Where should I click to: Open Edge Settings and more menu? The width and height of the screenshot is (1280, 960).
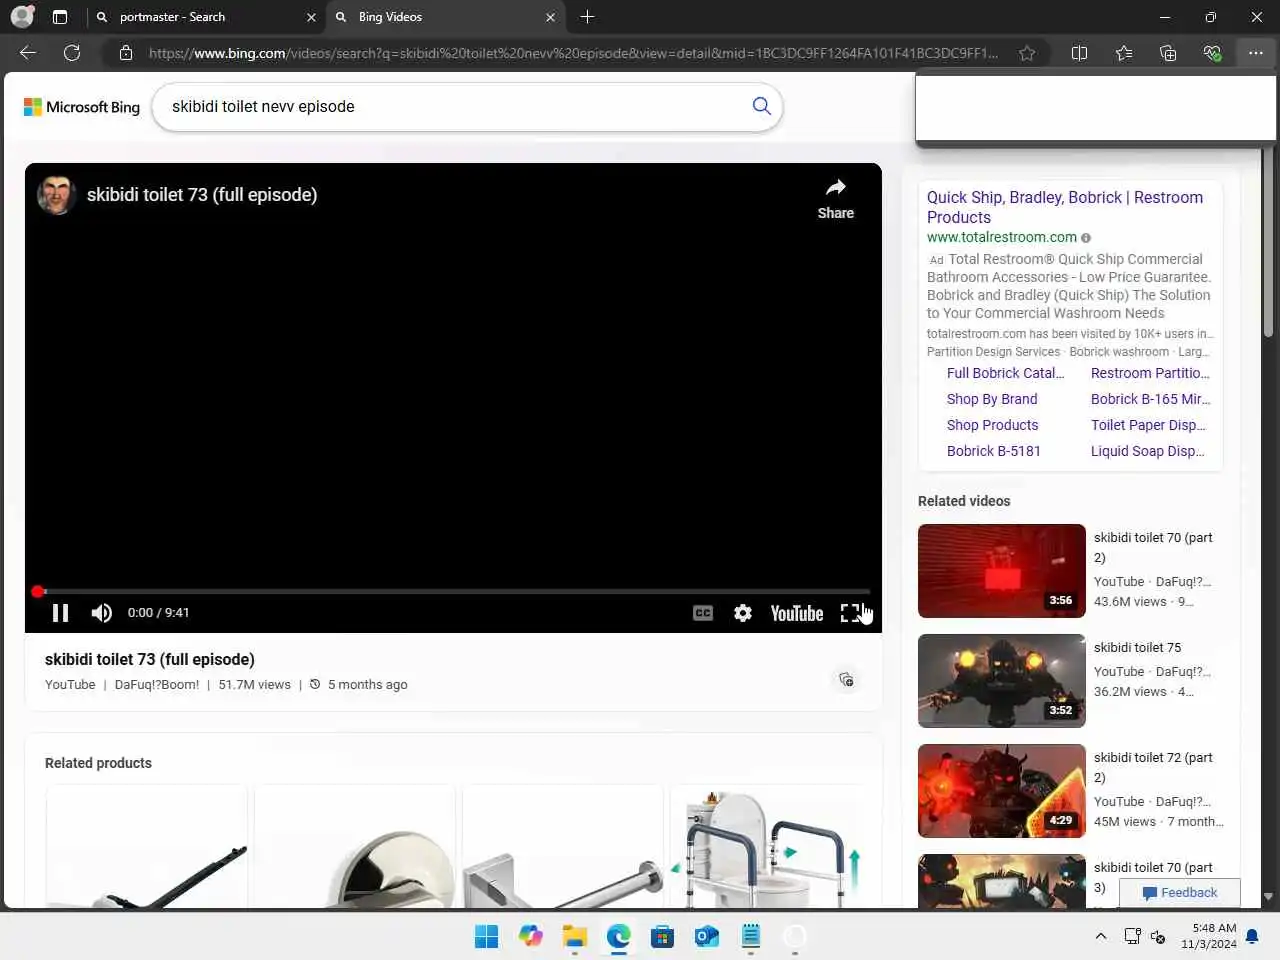tap(1256, 53)
